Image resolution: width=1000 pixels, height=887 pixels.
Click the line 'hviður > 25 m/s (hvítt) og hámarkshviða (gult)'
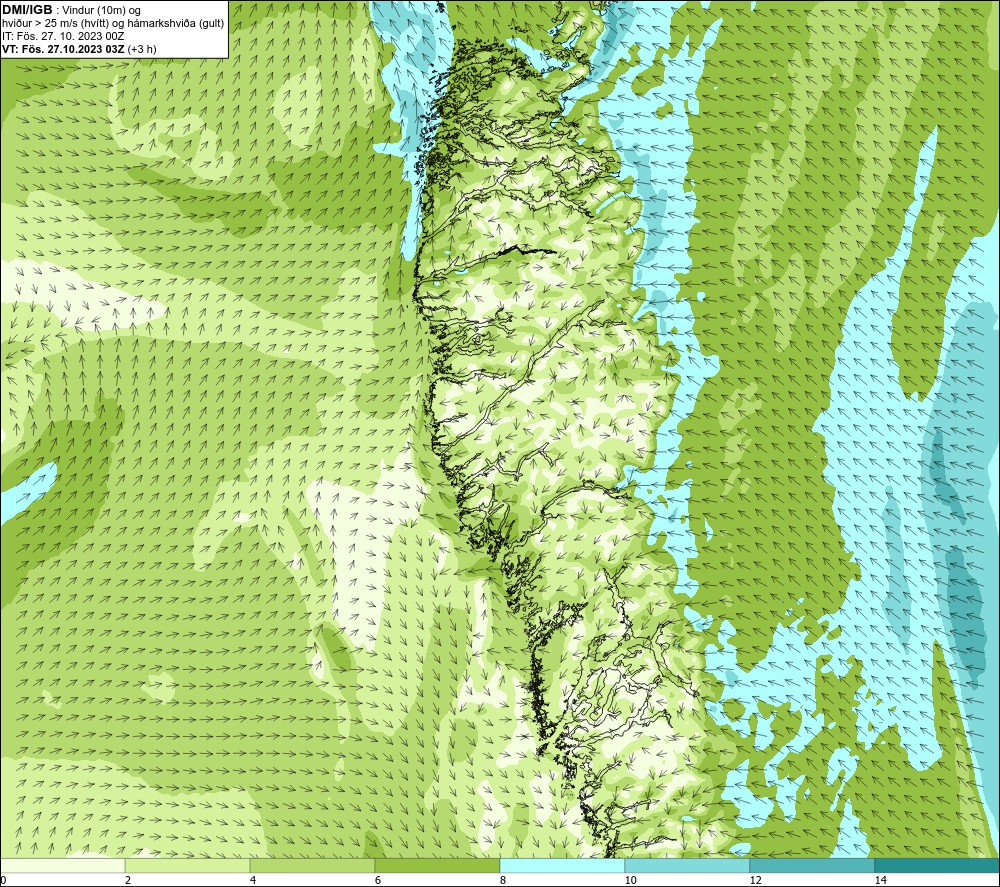113,24
